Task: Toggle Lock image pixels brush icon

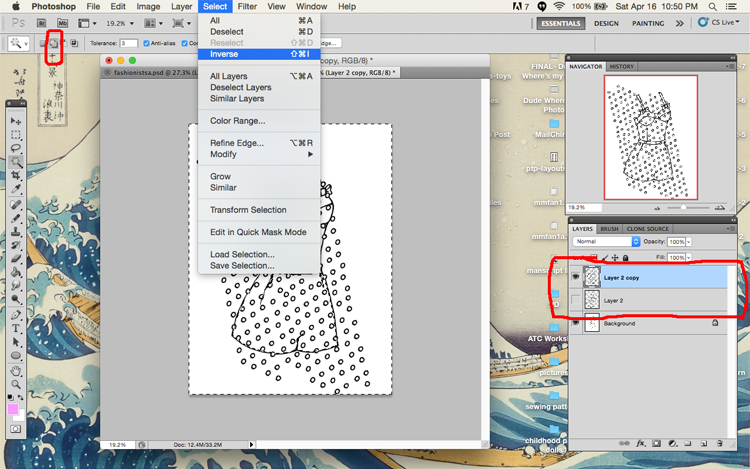Action: click(x=605, y=258)
